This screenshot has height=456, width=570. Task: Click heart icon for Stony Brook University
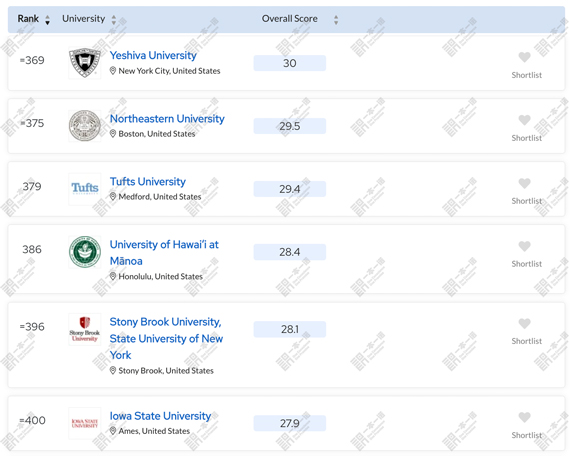524,323
